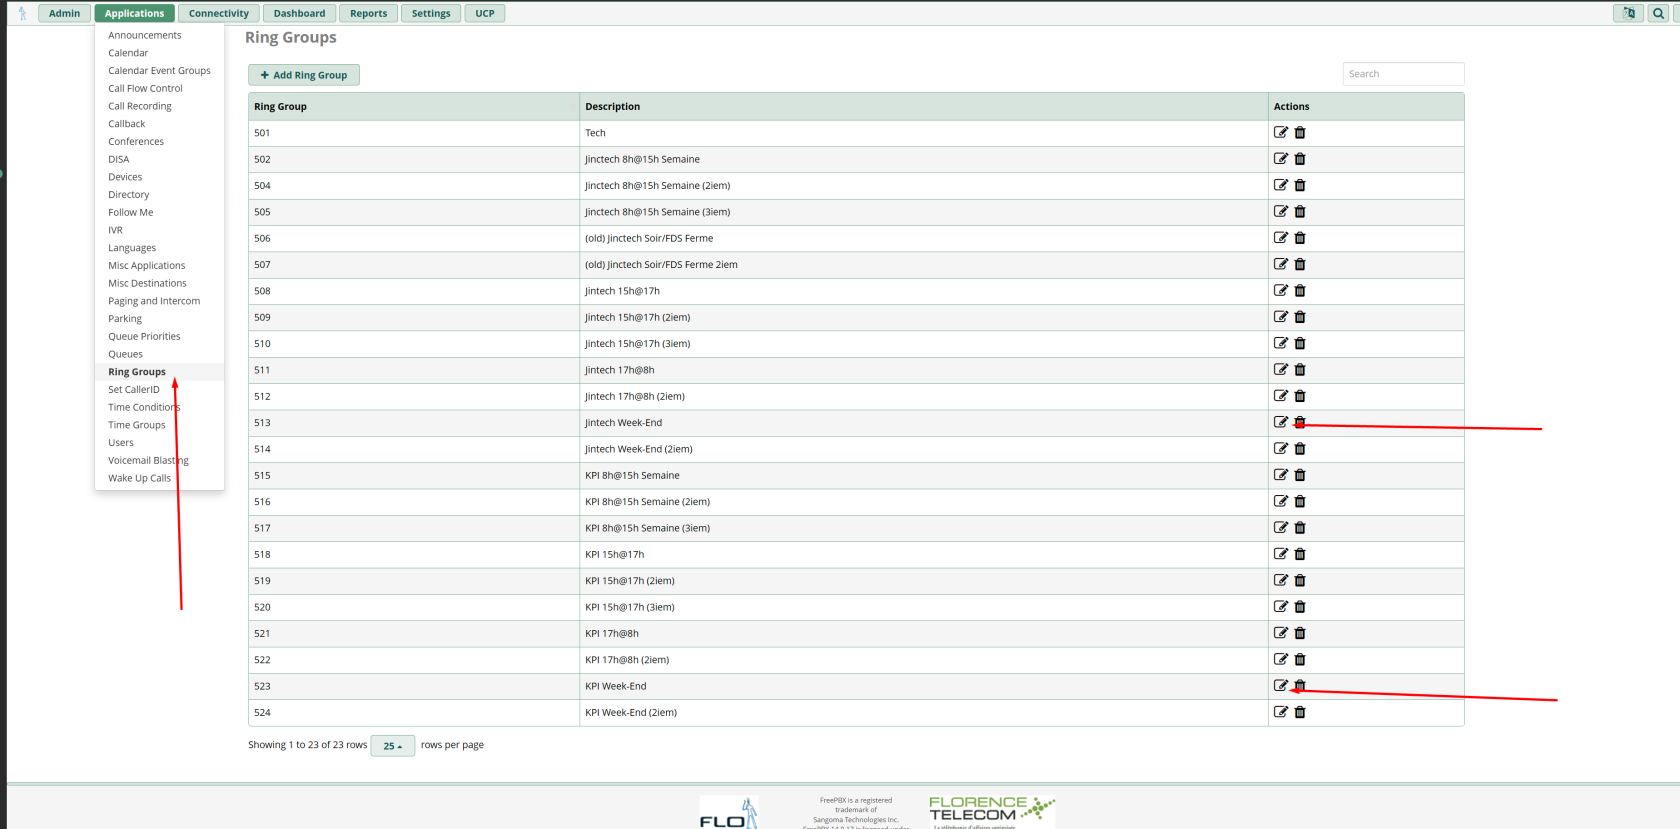The width and height of the screenshot is (1680, 829).
Task: Select Wake Up Calls menu entry
Action: click(x=140, y=478)
